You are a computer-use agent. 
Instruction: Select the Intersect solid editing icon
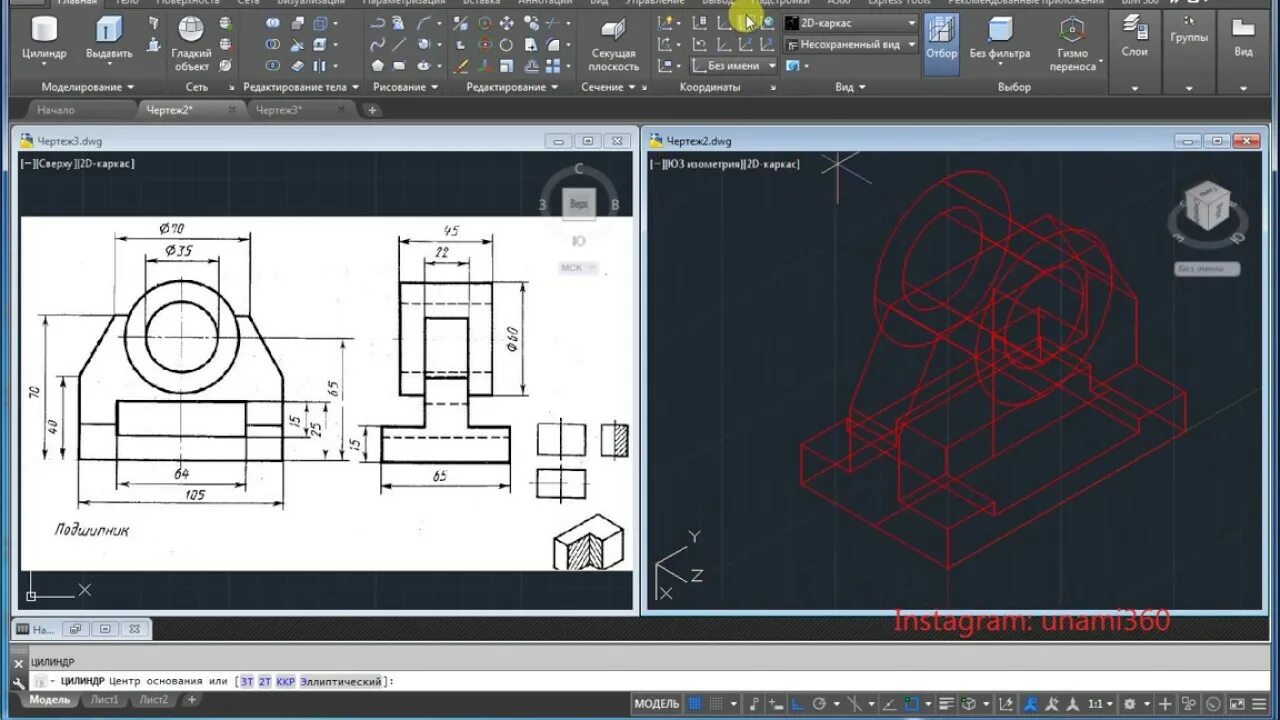(x=273, y=65)
